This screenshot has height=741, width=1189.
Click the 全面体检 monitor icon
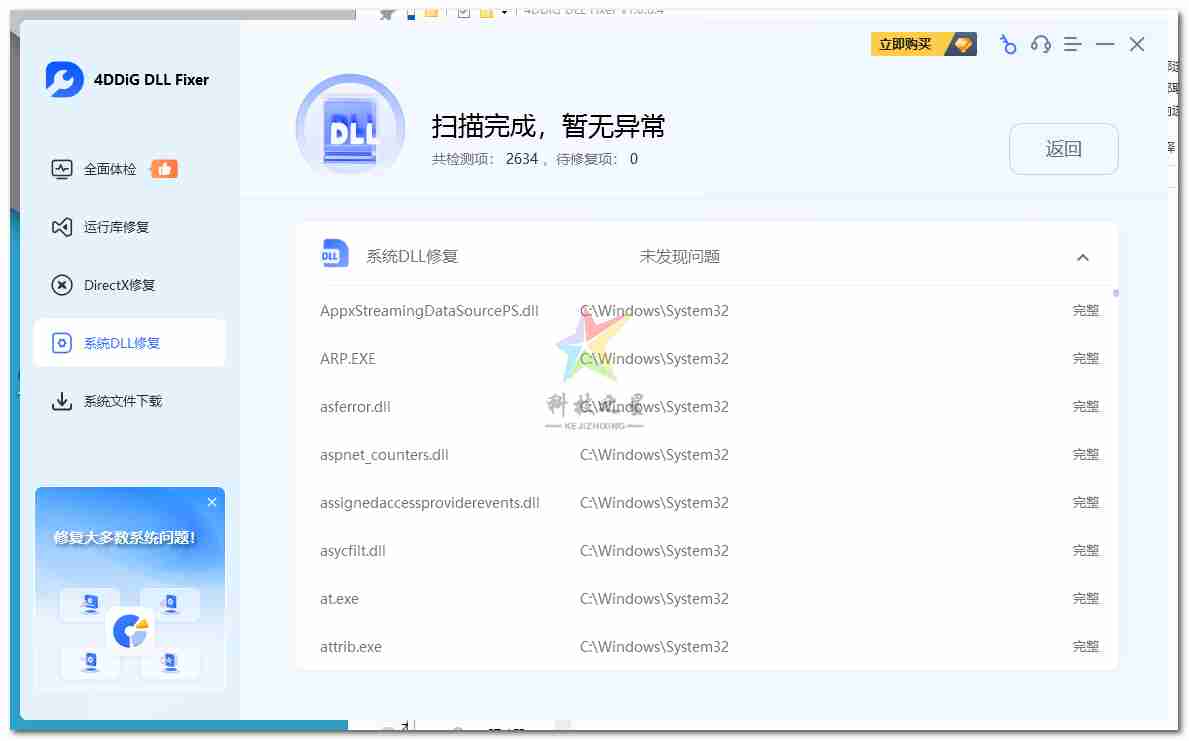click(x=62, y=169)
